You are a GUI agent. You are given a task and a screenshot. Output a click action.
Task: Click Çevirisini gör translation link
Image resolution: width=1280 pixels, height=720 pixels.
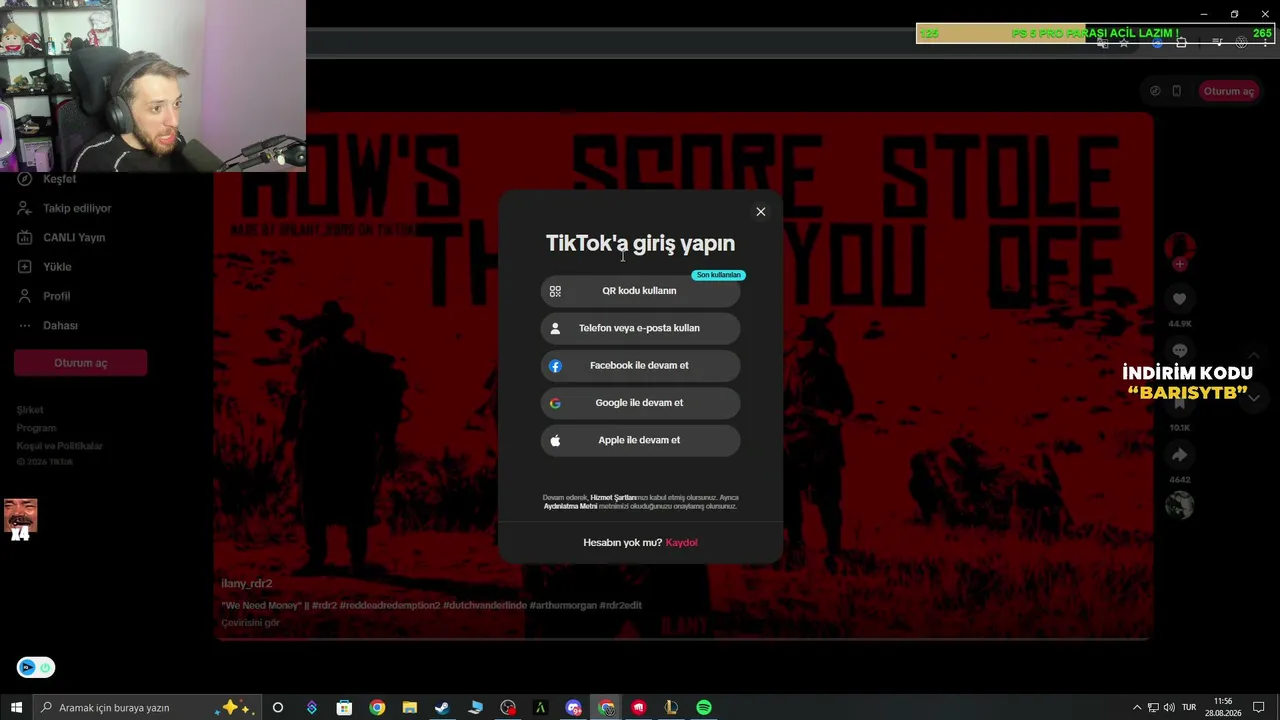point(250,623)
